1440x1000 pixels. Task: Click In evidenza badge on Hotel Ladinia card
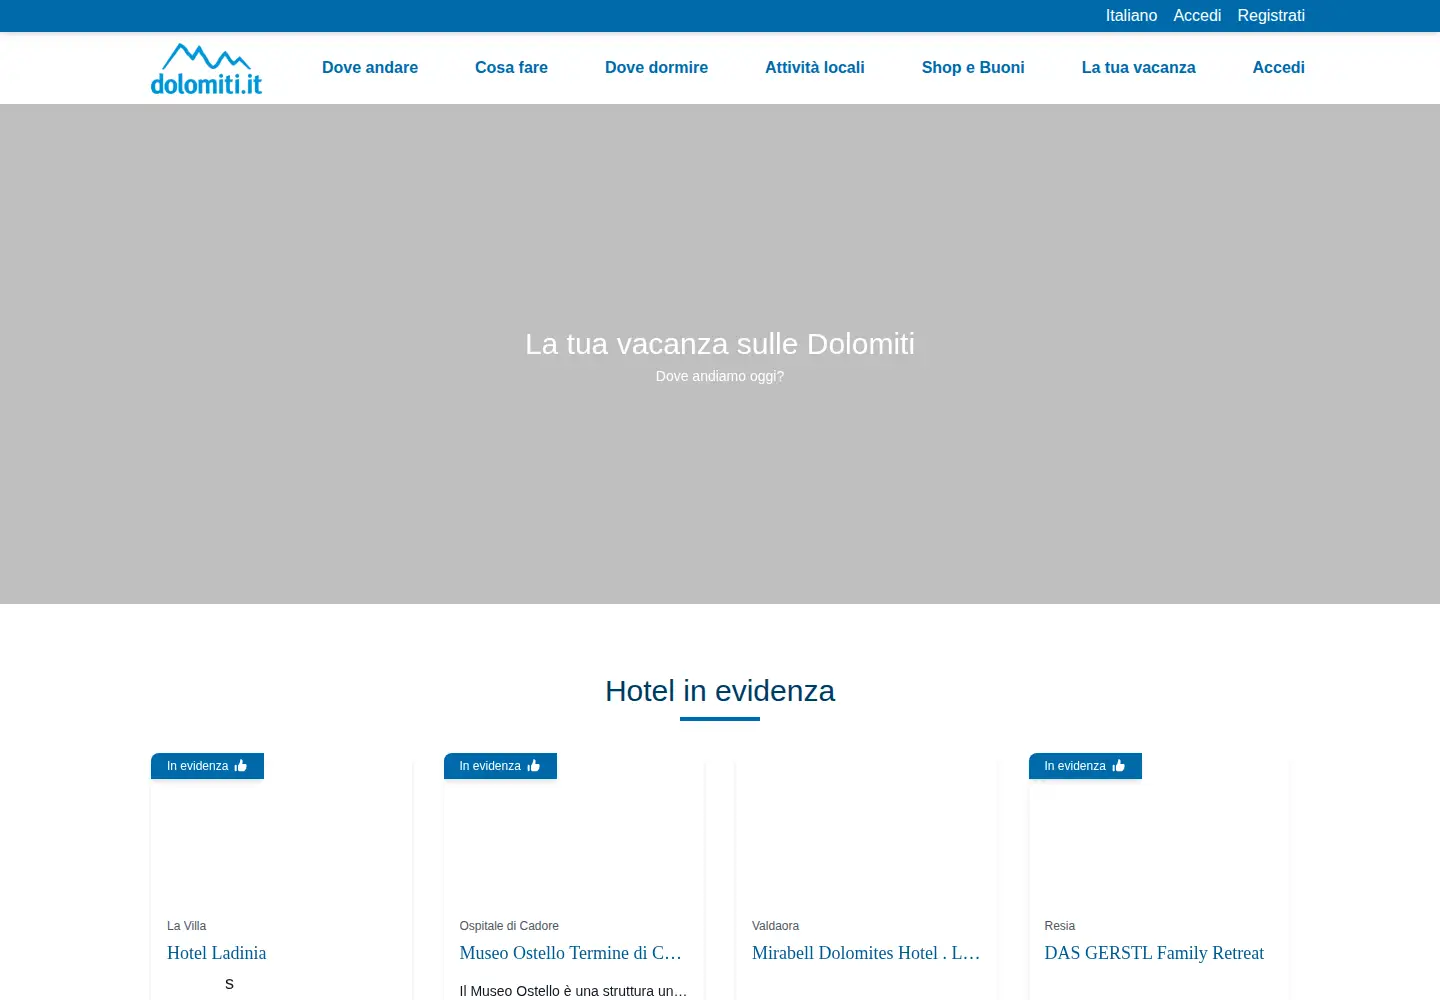tap(207, 766)
